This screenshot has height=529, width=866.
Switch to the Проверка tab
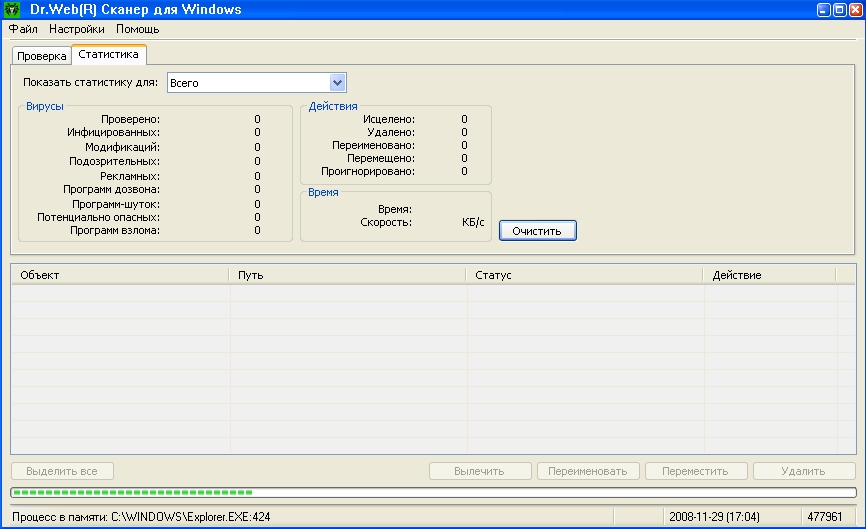(41, 56)
